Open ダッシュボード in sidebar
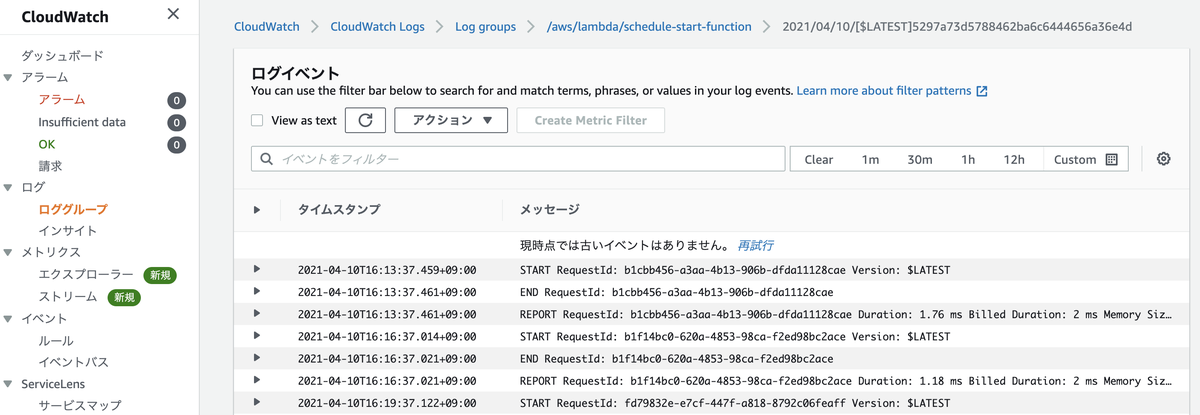The height and width of the screenshot is (415, 1200). coord(62,56)
